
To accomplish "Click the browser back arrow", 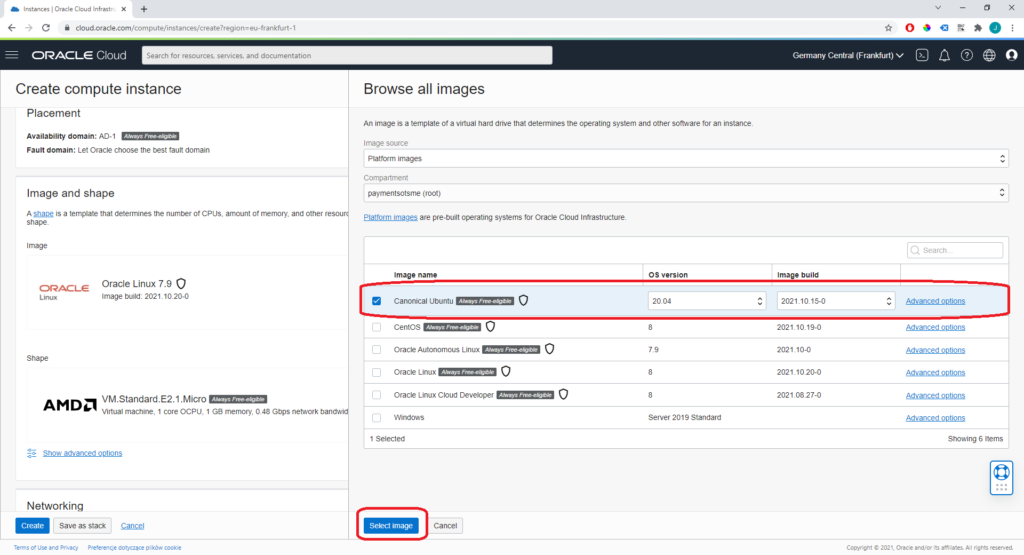I will (x=11, y=27).
